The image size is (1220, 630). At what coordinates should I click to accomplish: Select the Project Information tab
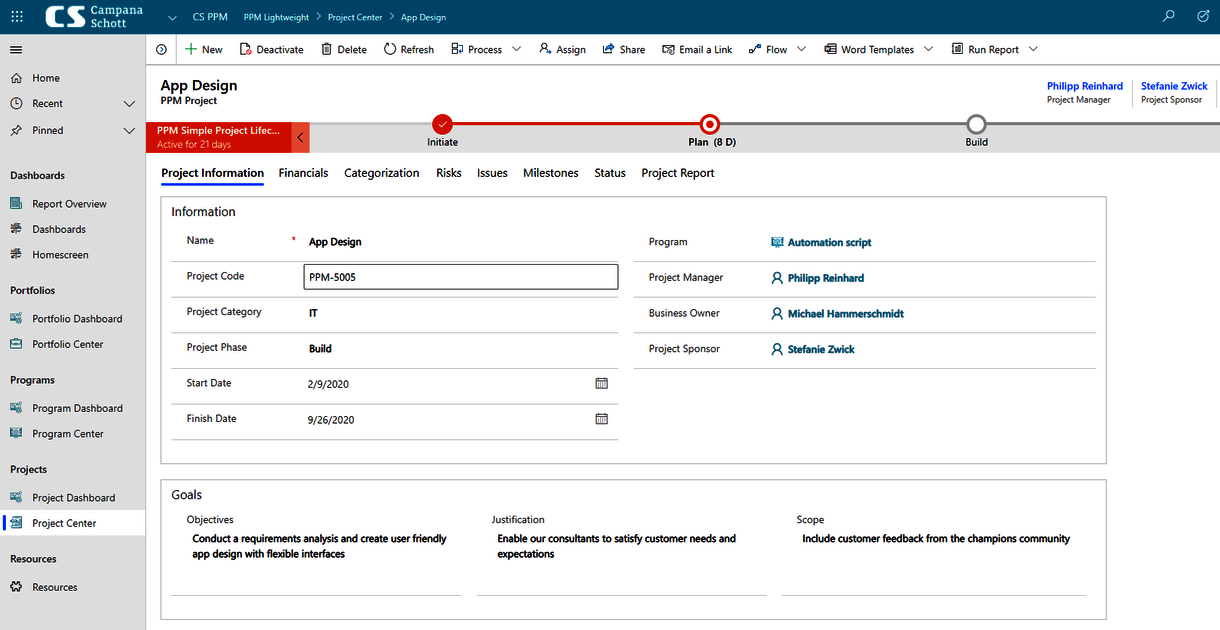(x=212, y=173)
